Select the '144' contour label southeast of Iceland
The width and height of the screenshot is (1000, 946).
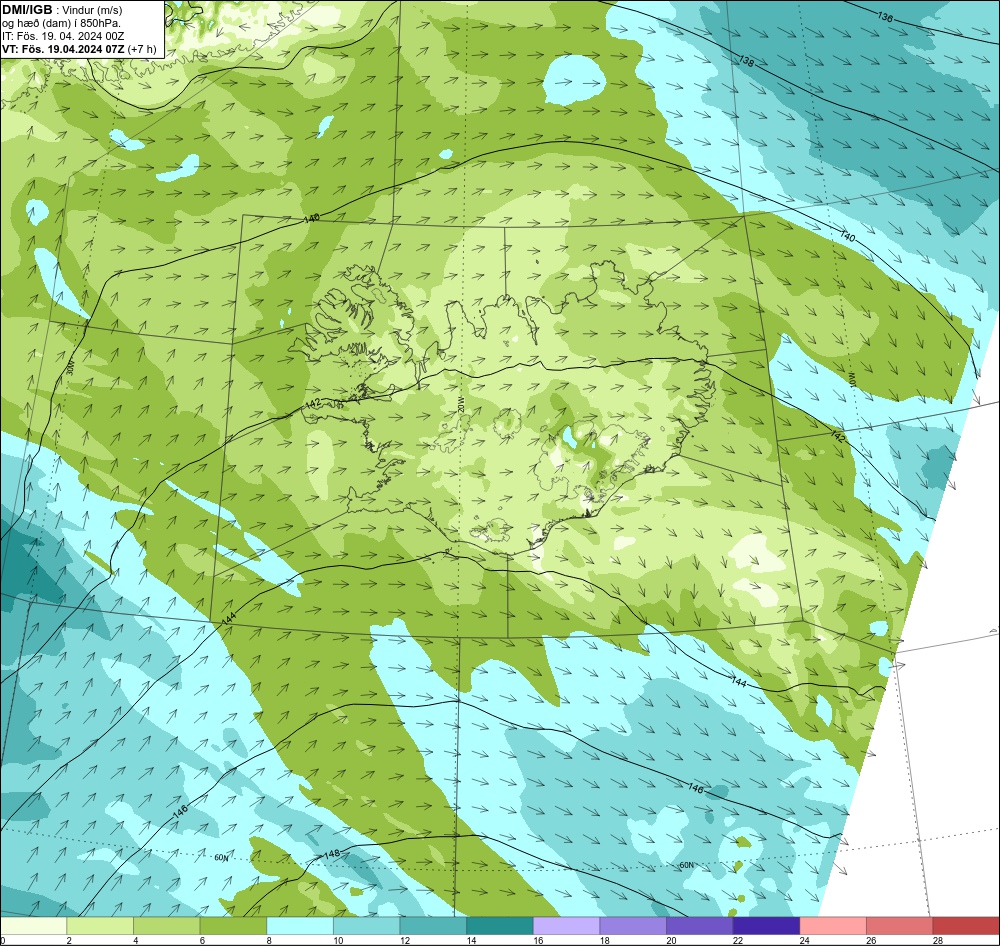pos(738,682)
